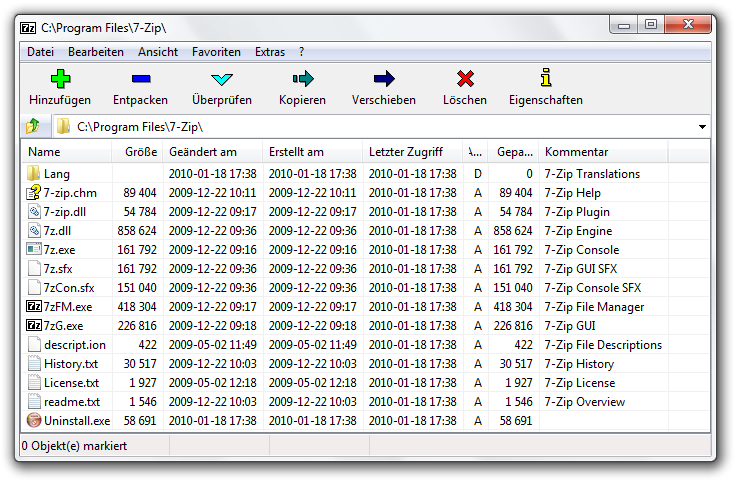Click the D attribute of Lang row

click(477, 174)
